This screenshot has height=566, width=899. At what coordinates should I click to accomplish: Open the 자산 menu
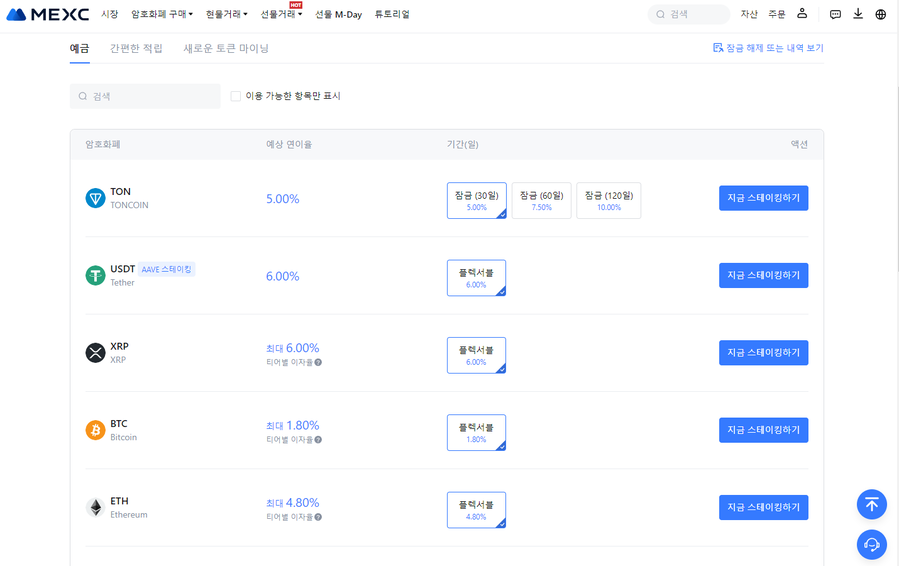(x=749, y=14)
